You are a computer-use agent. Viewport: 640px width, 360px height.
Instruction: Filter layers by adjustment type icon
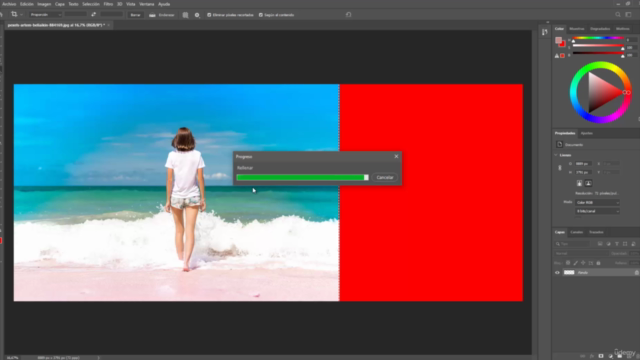(x=608, y=244)
